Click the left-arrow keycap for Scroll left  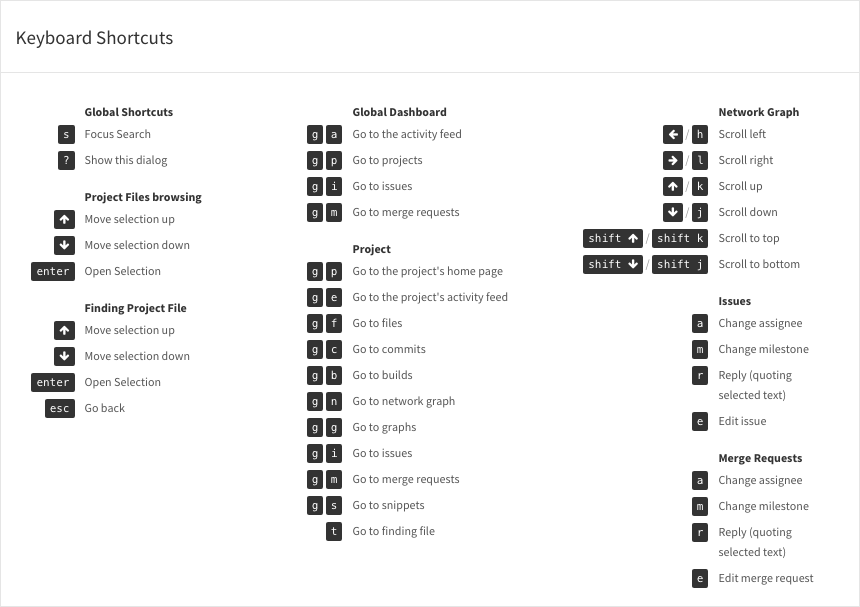pyautogui.click(x=674, y=134)
